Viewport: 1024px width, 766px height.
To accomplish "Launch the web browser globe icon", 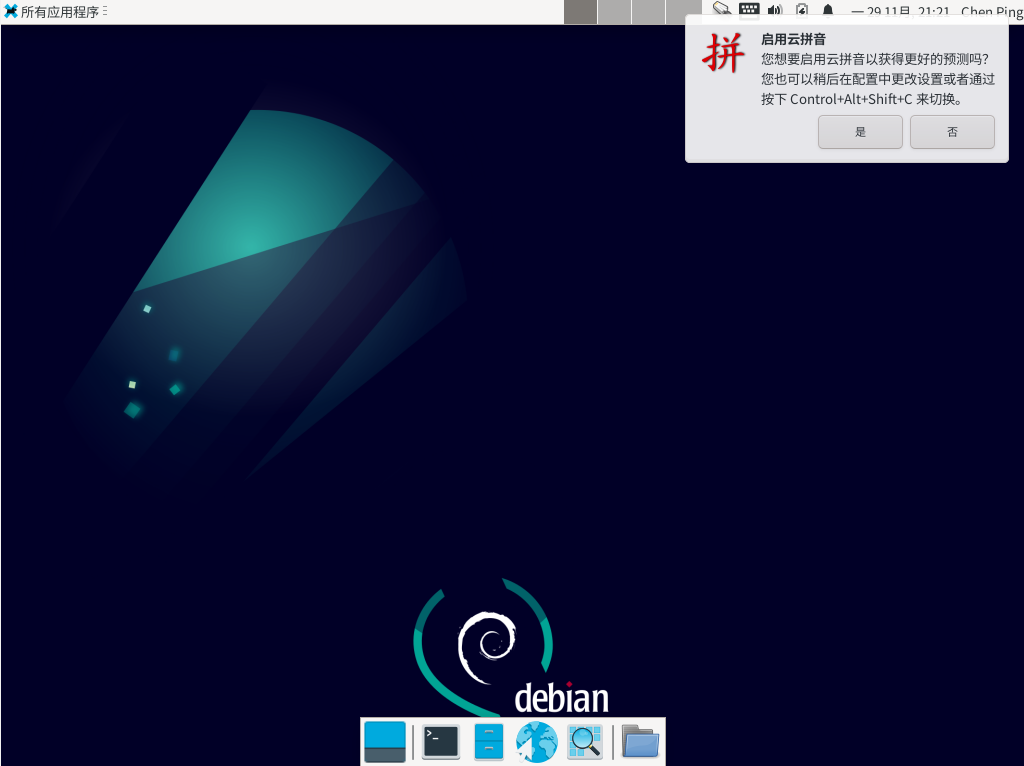I will pos(536,742).
